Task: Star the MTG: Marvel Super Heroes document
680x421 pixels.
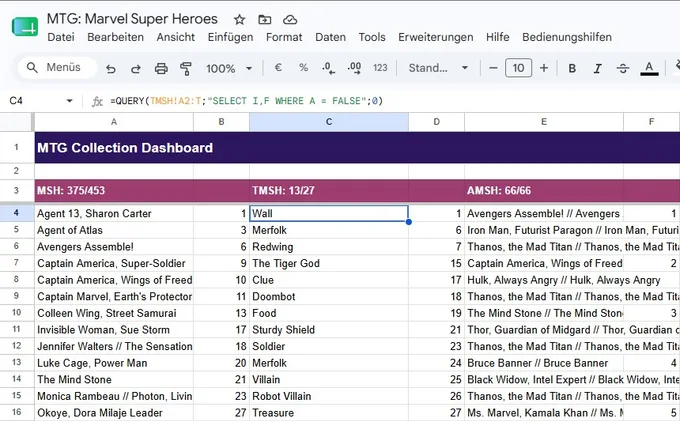Action: 239,20
